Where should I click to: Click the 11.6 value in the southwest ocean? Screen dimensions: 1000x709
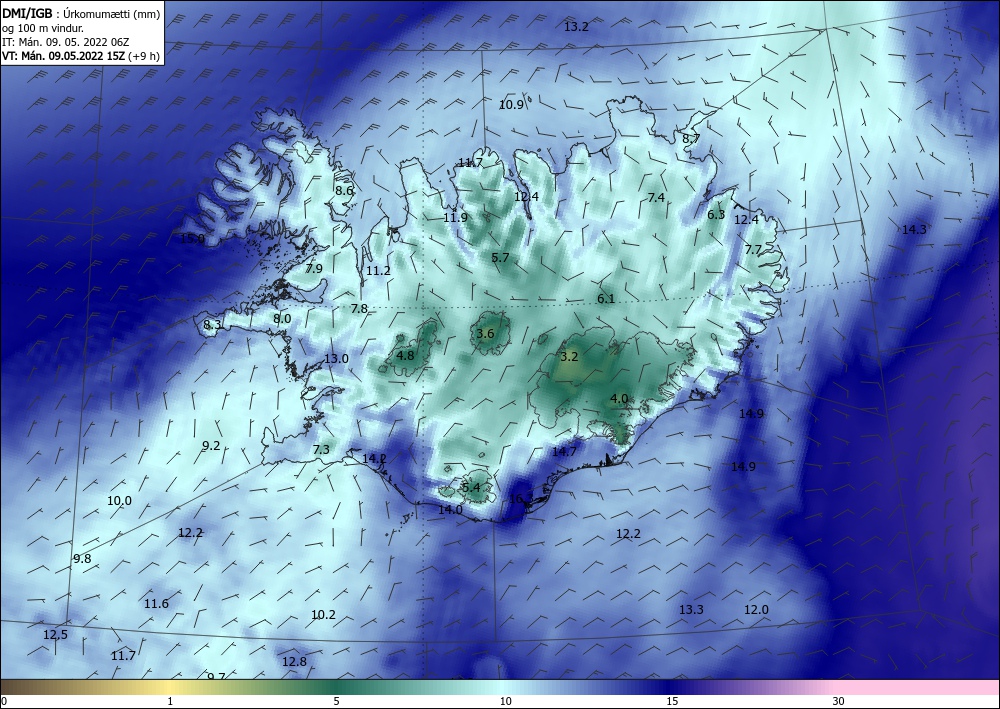click(156, 604)
